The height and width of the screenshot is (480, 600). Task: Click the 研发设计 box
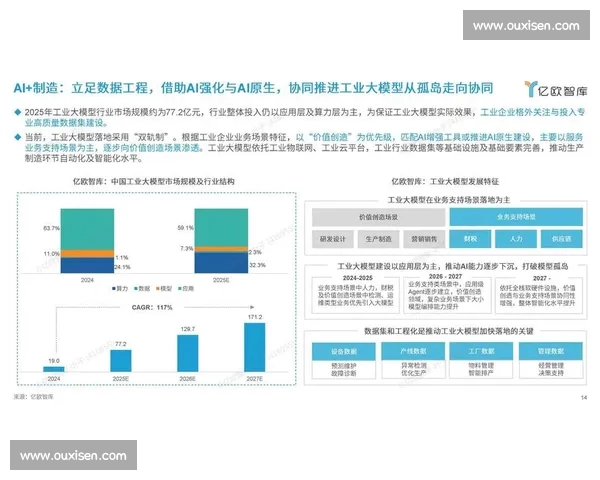tap(333, 239)
